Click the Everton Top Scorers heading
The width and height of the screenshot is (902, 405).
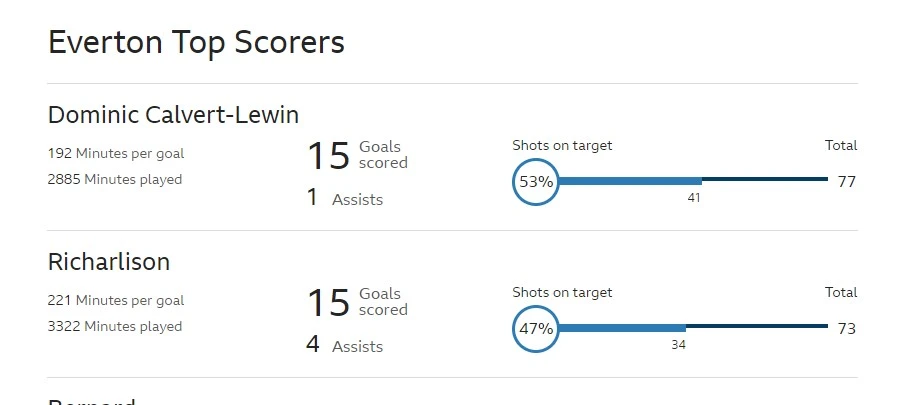pyautogui.click(x=196, y=43)
